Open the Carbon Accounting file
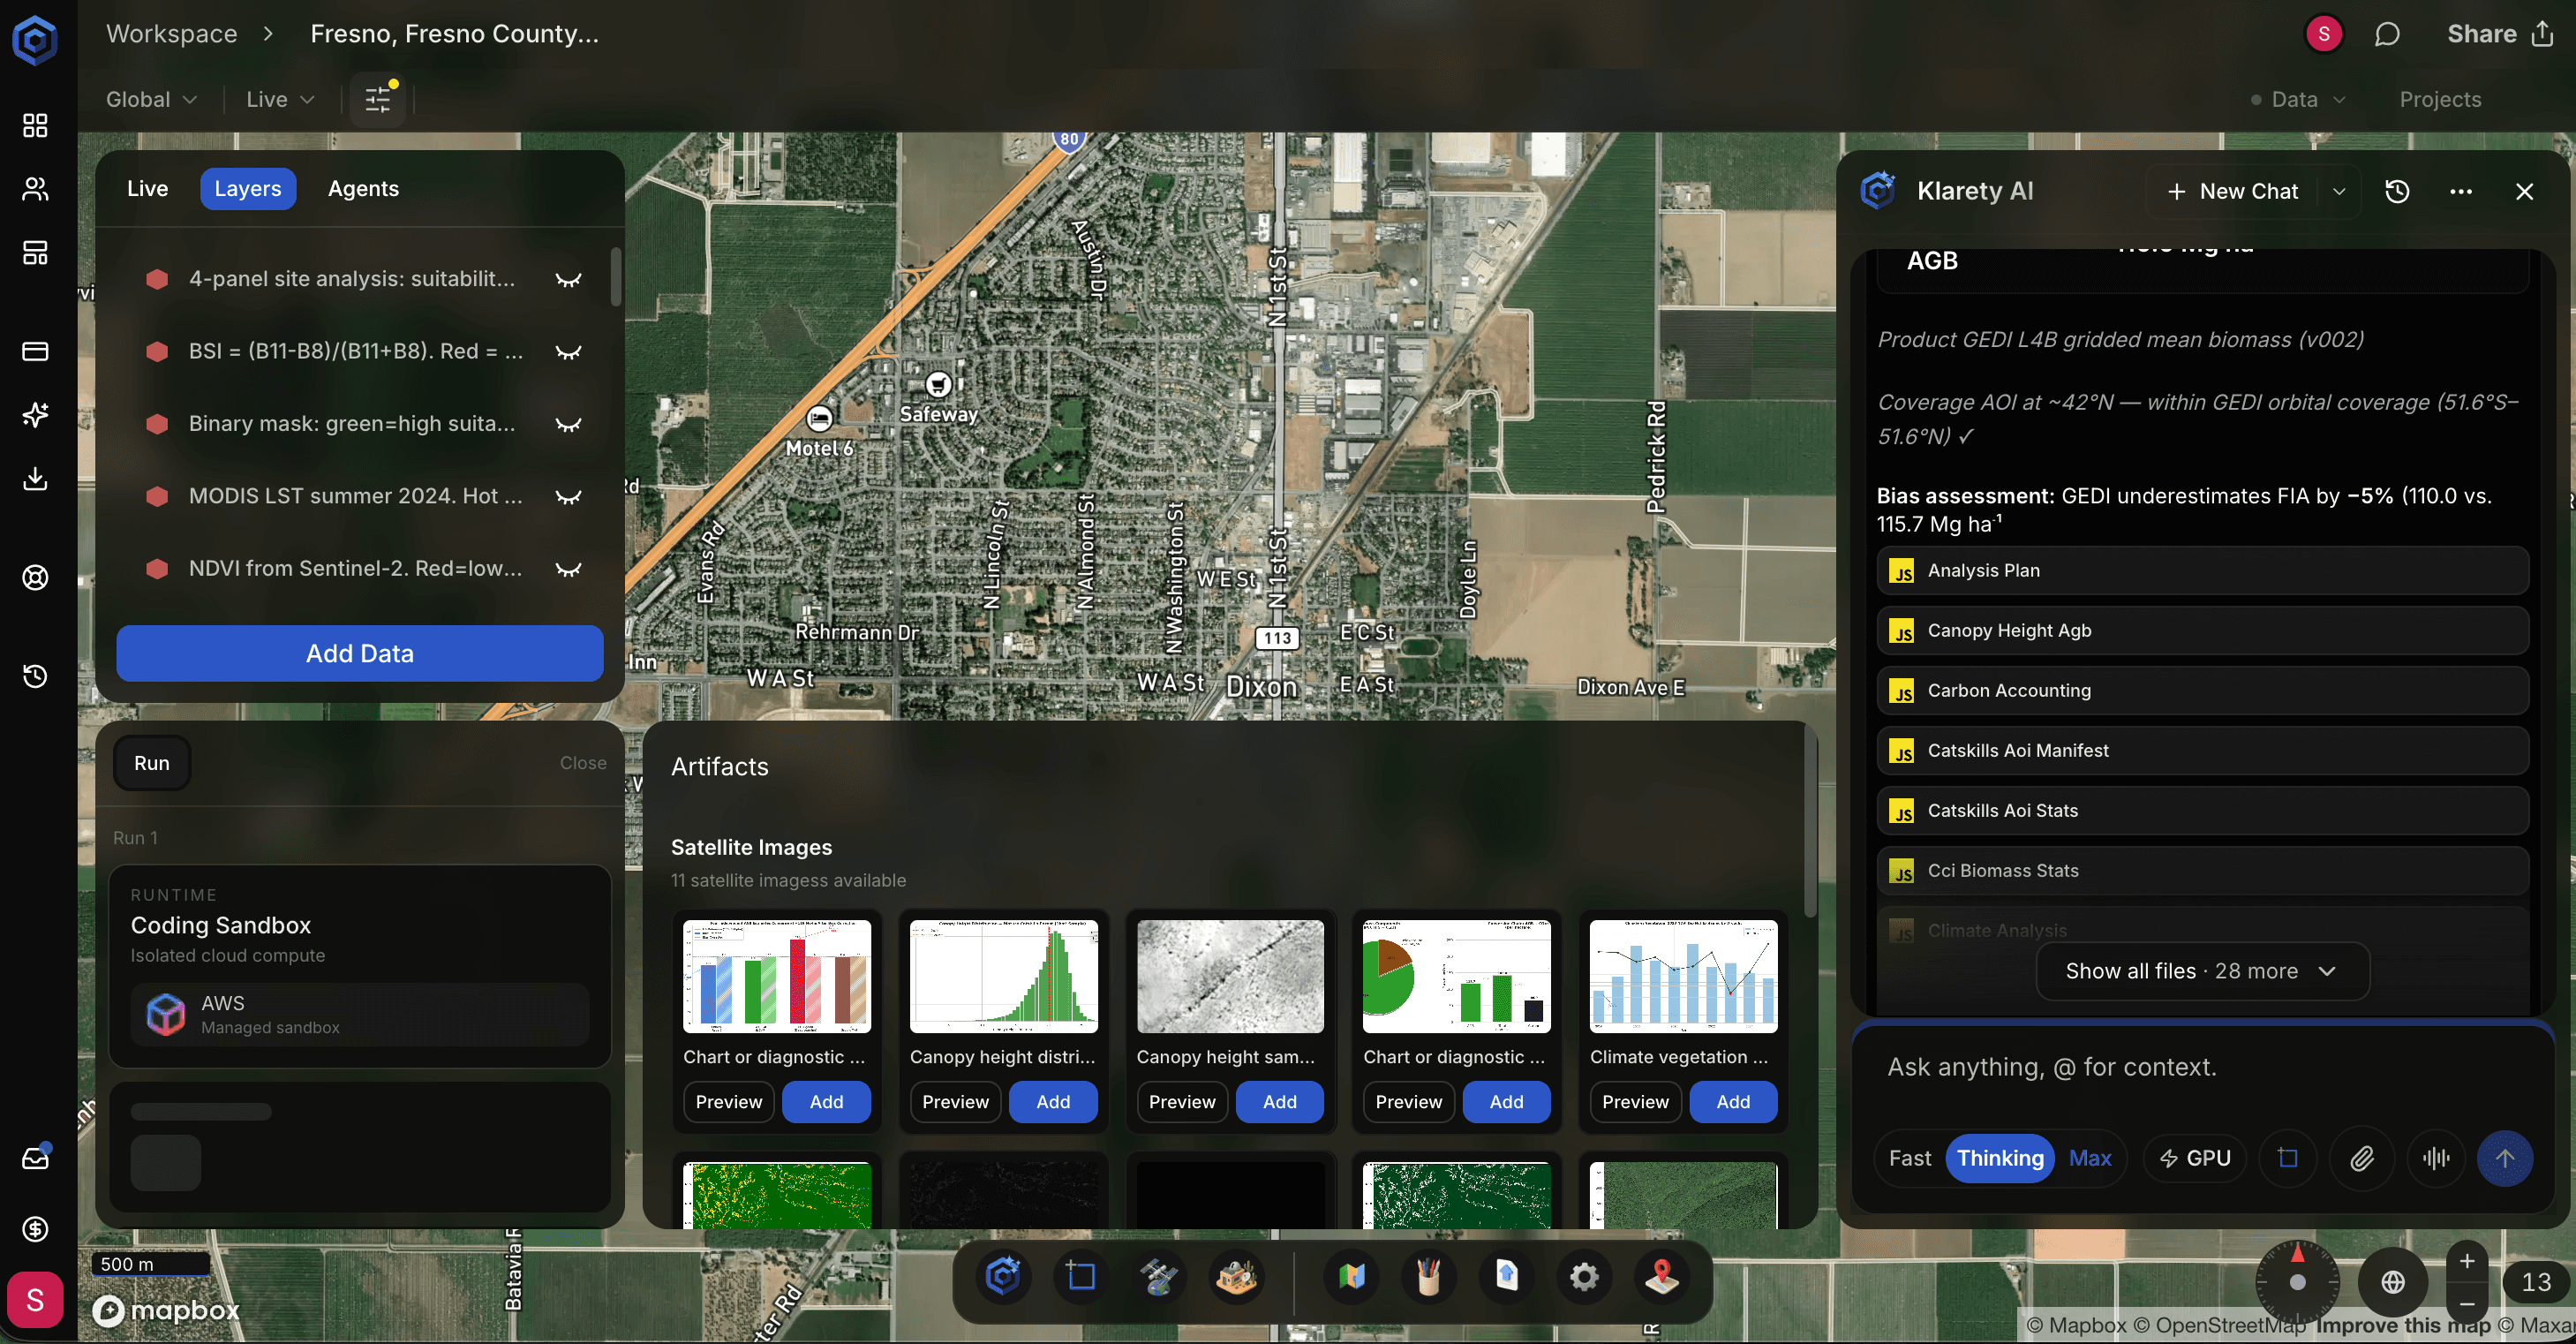 point(2203,690)
